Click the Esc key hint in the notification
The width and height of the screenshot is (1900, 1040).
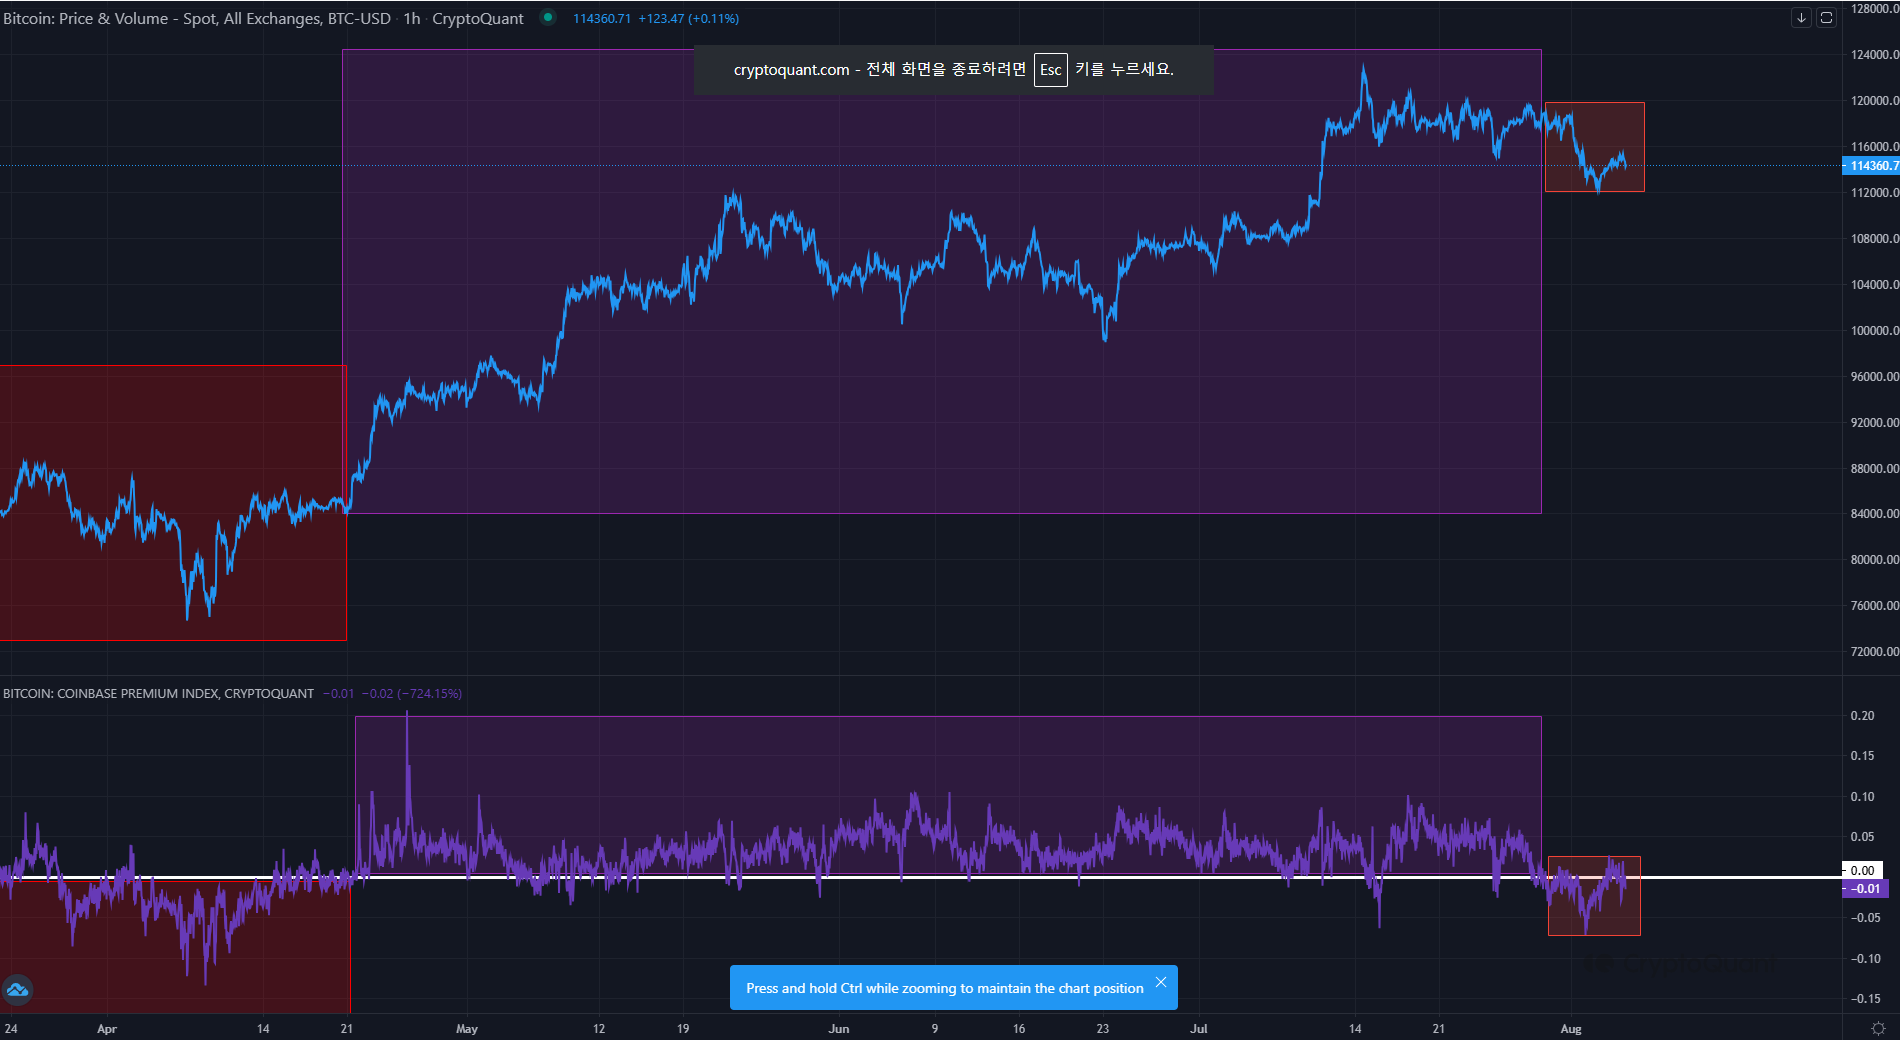[x=1050, y=70]
